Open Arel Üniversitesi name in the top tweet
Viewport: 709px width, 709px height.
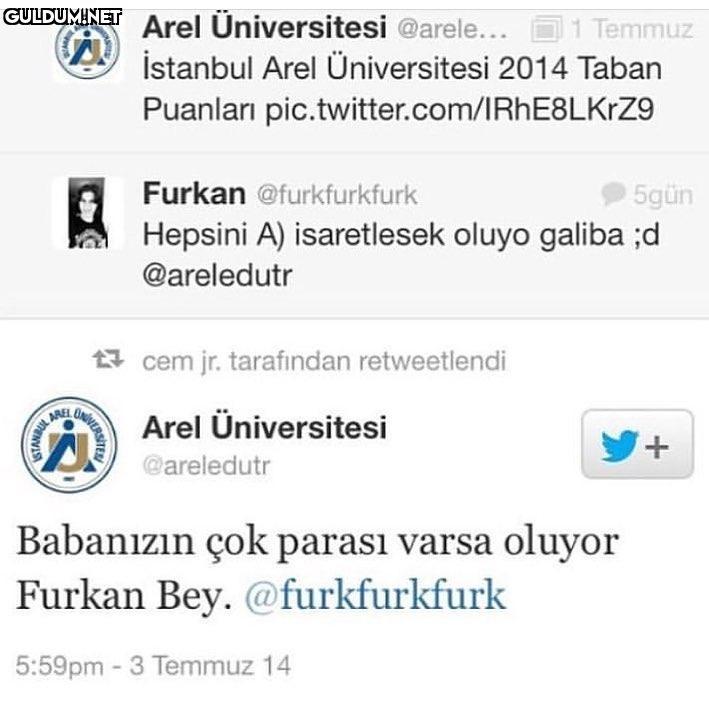[265, 27]
